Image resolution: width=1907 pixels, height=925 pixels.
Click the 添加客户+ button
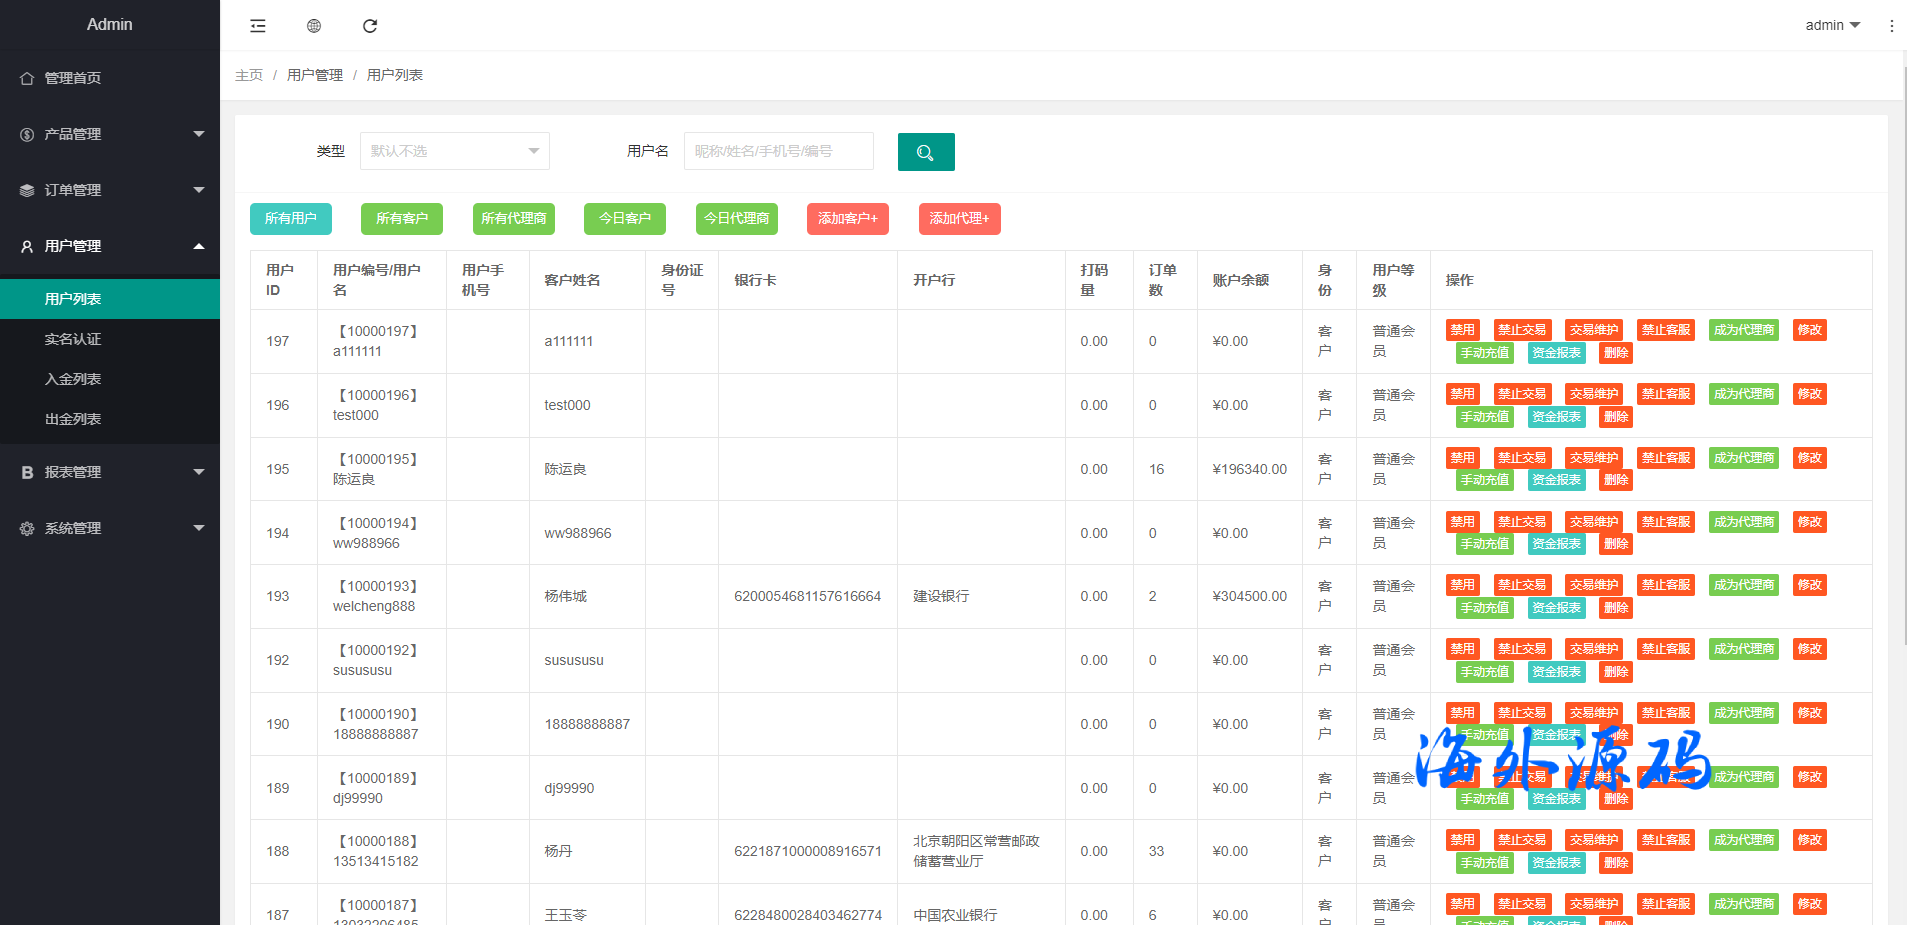847,218
